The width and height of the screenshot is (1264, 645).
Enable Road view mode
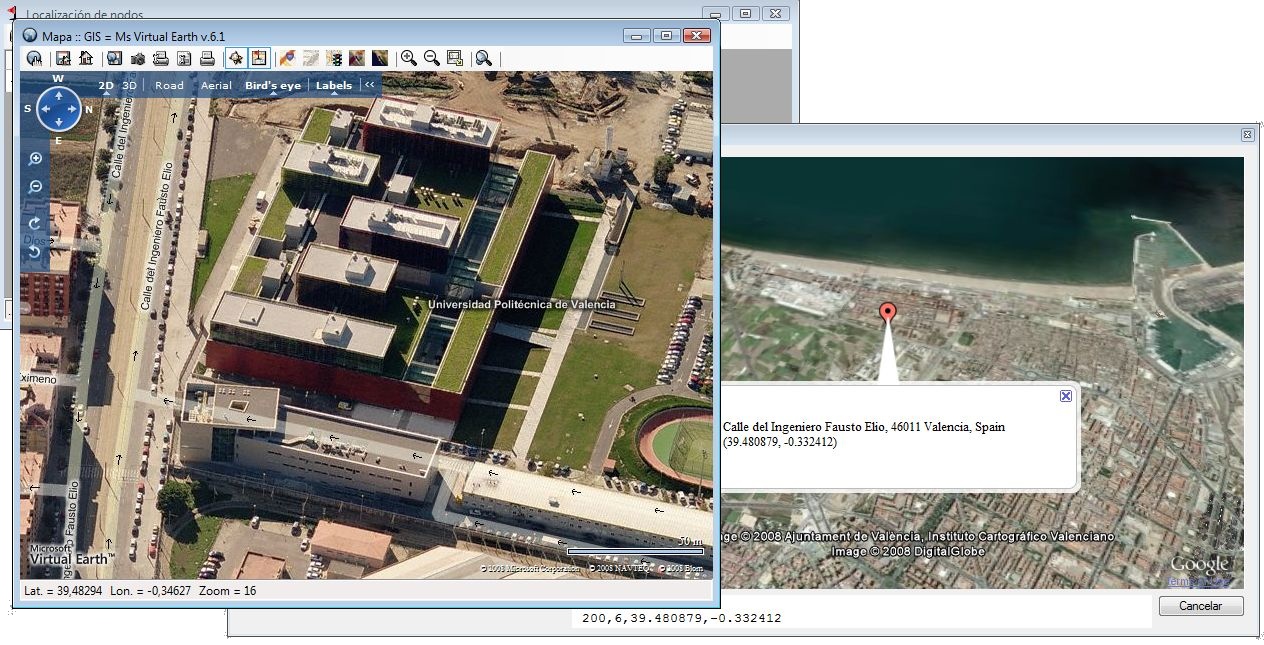click(x=169, y=85)
